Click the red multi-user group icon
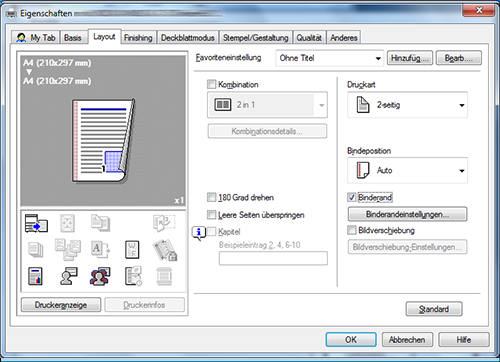Image resolution: width=500 pixels, height=362 pixels. point(100,276)
